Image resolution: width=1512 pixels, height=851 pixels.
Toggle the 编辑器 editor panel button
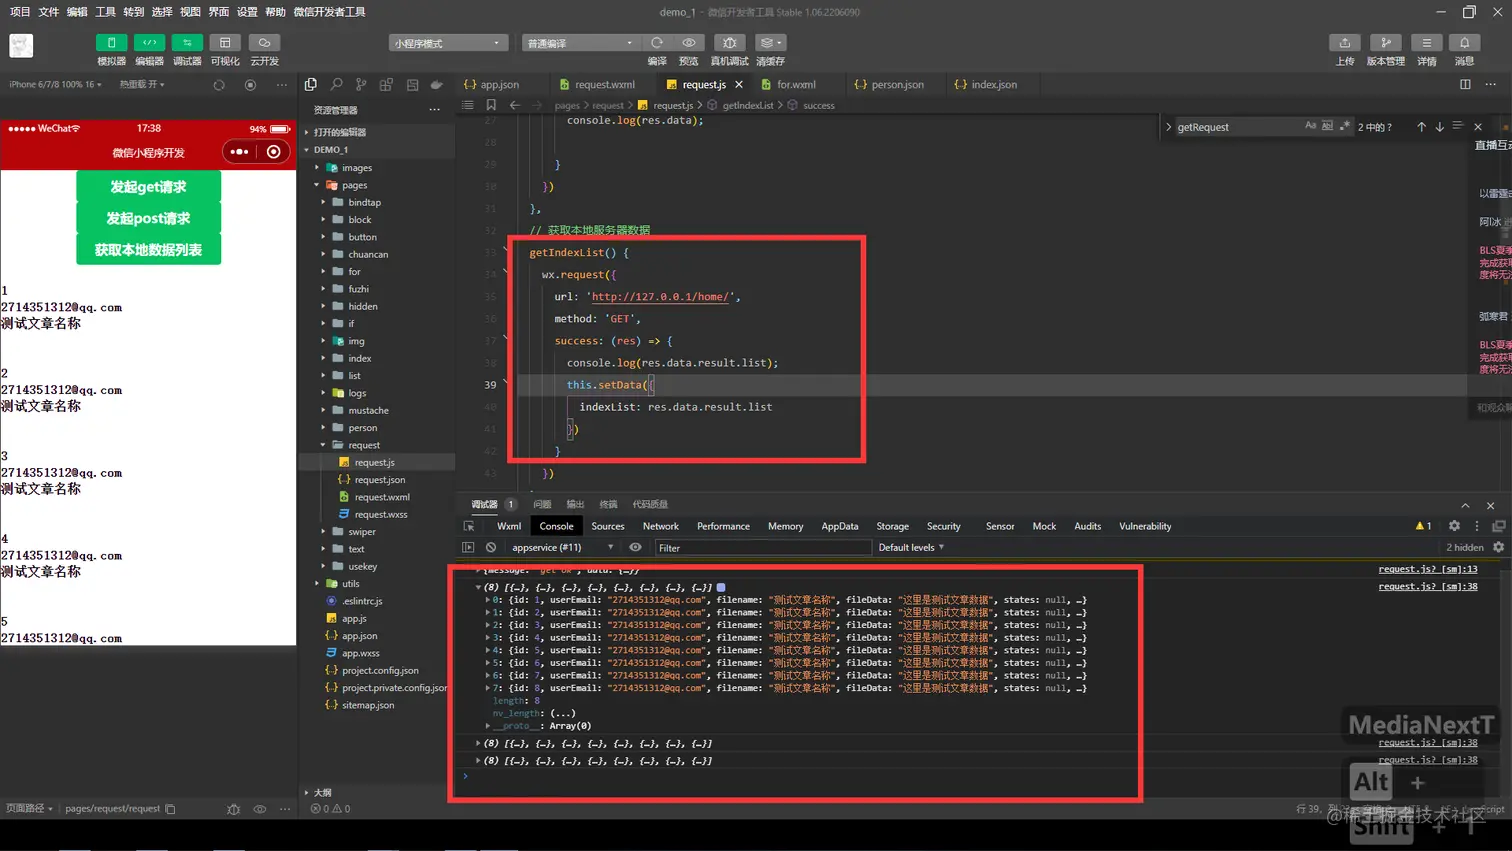coord(149,43)
